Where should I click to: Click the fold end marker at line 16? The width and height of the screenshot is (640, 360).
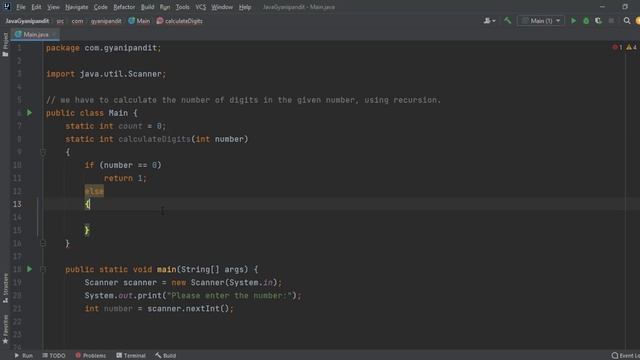[43, 243]
